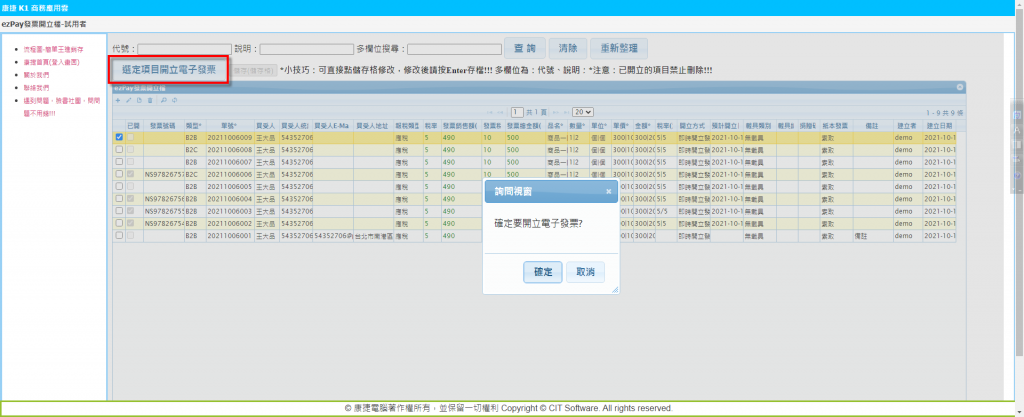Close the 詢問視窗 dialog with its X icon
This screenshot has width=1024, height=417.
(x=609, y=189)
